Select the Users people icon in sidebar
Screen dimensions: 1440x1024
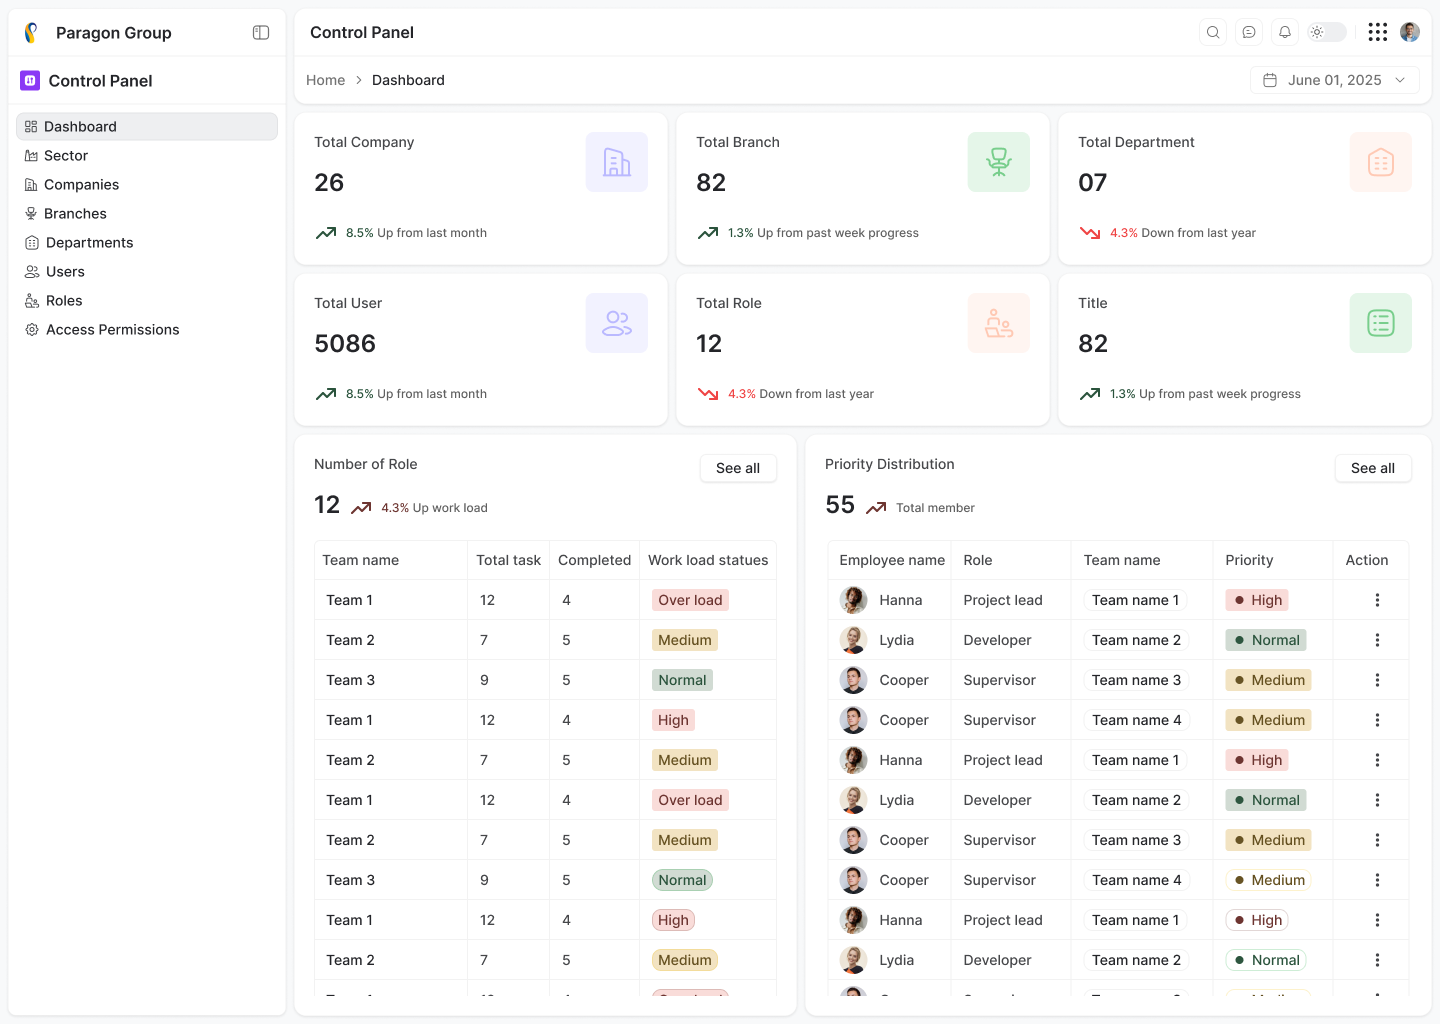tap(31, 271)
